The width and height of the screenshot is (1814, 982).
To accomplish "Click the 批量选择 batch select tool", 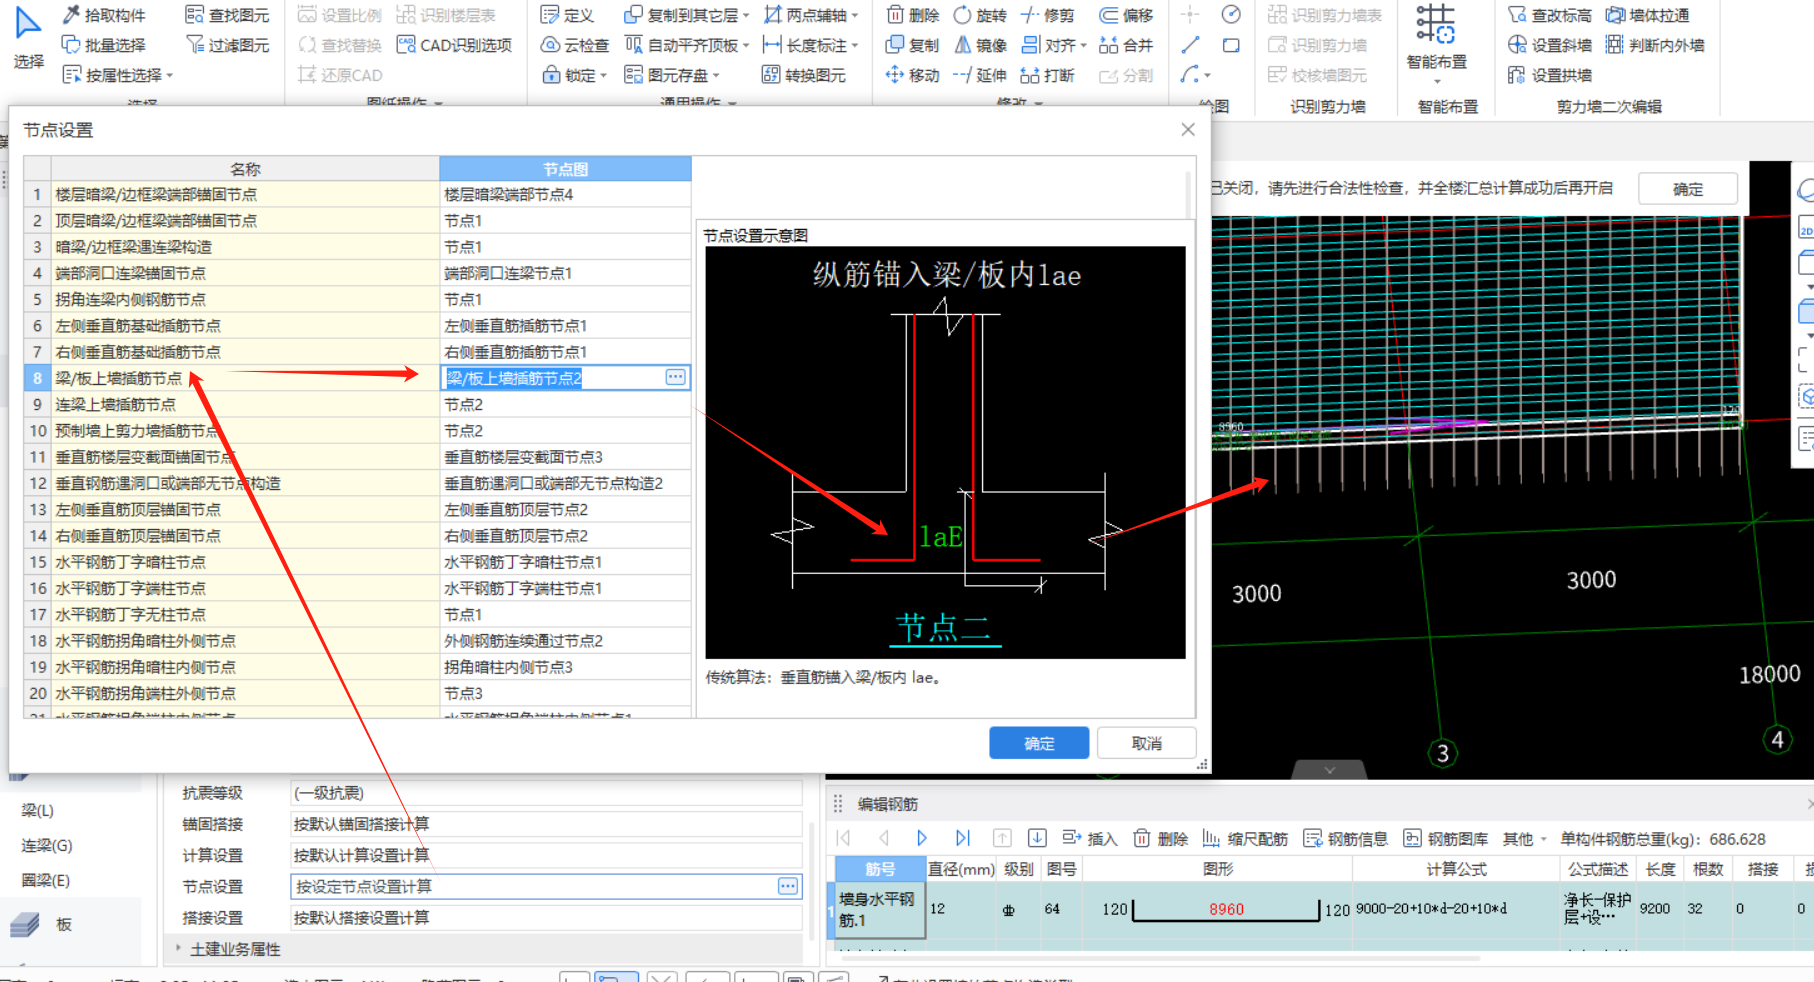I will pos(104,45).
